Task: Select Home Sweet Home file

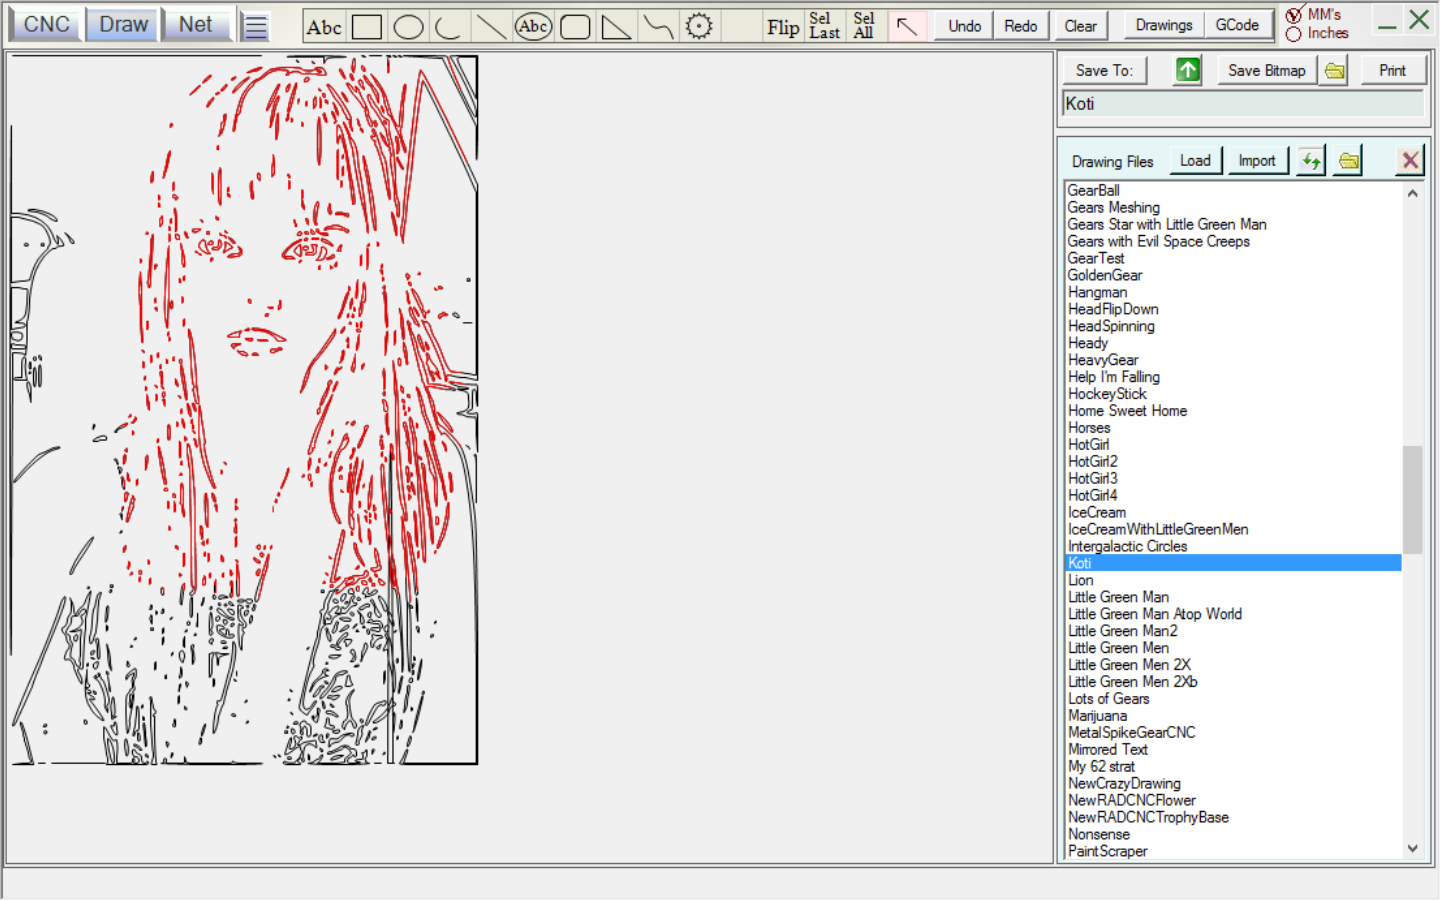Action: pos(1127,411)
